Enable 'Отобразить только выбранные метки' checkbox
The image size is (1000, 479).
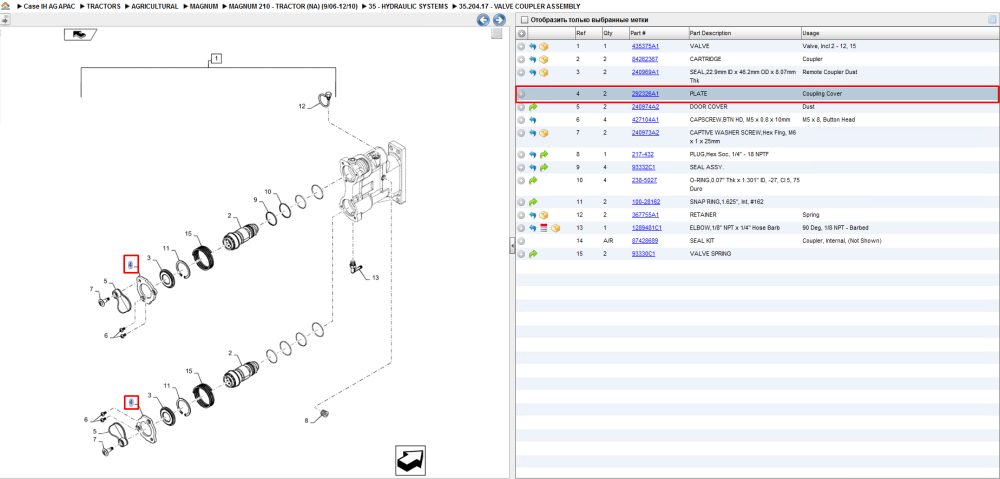click(x=524, y=20)
